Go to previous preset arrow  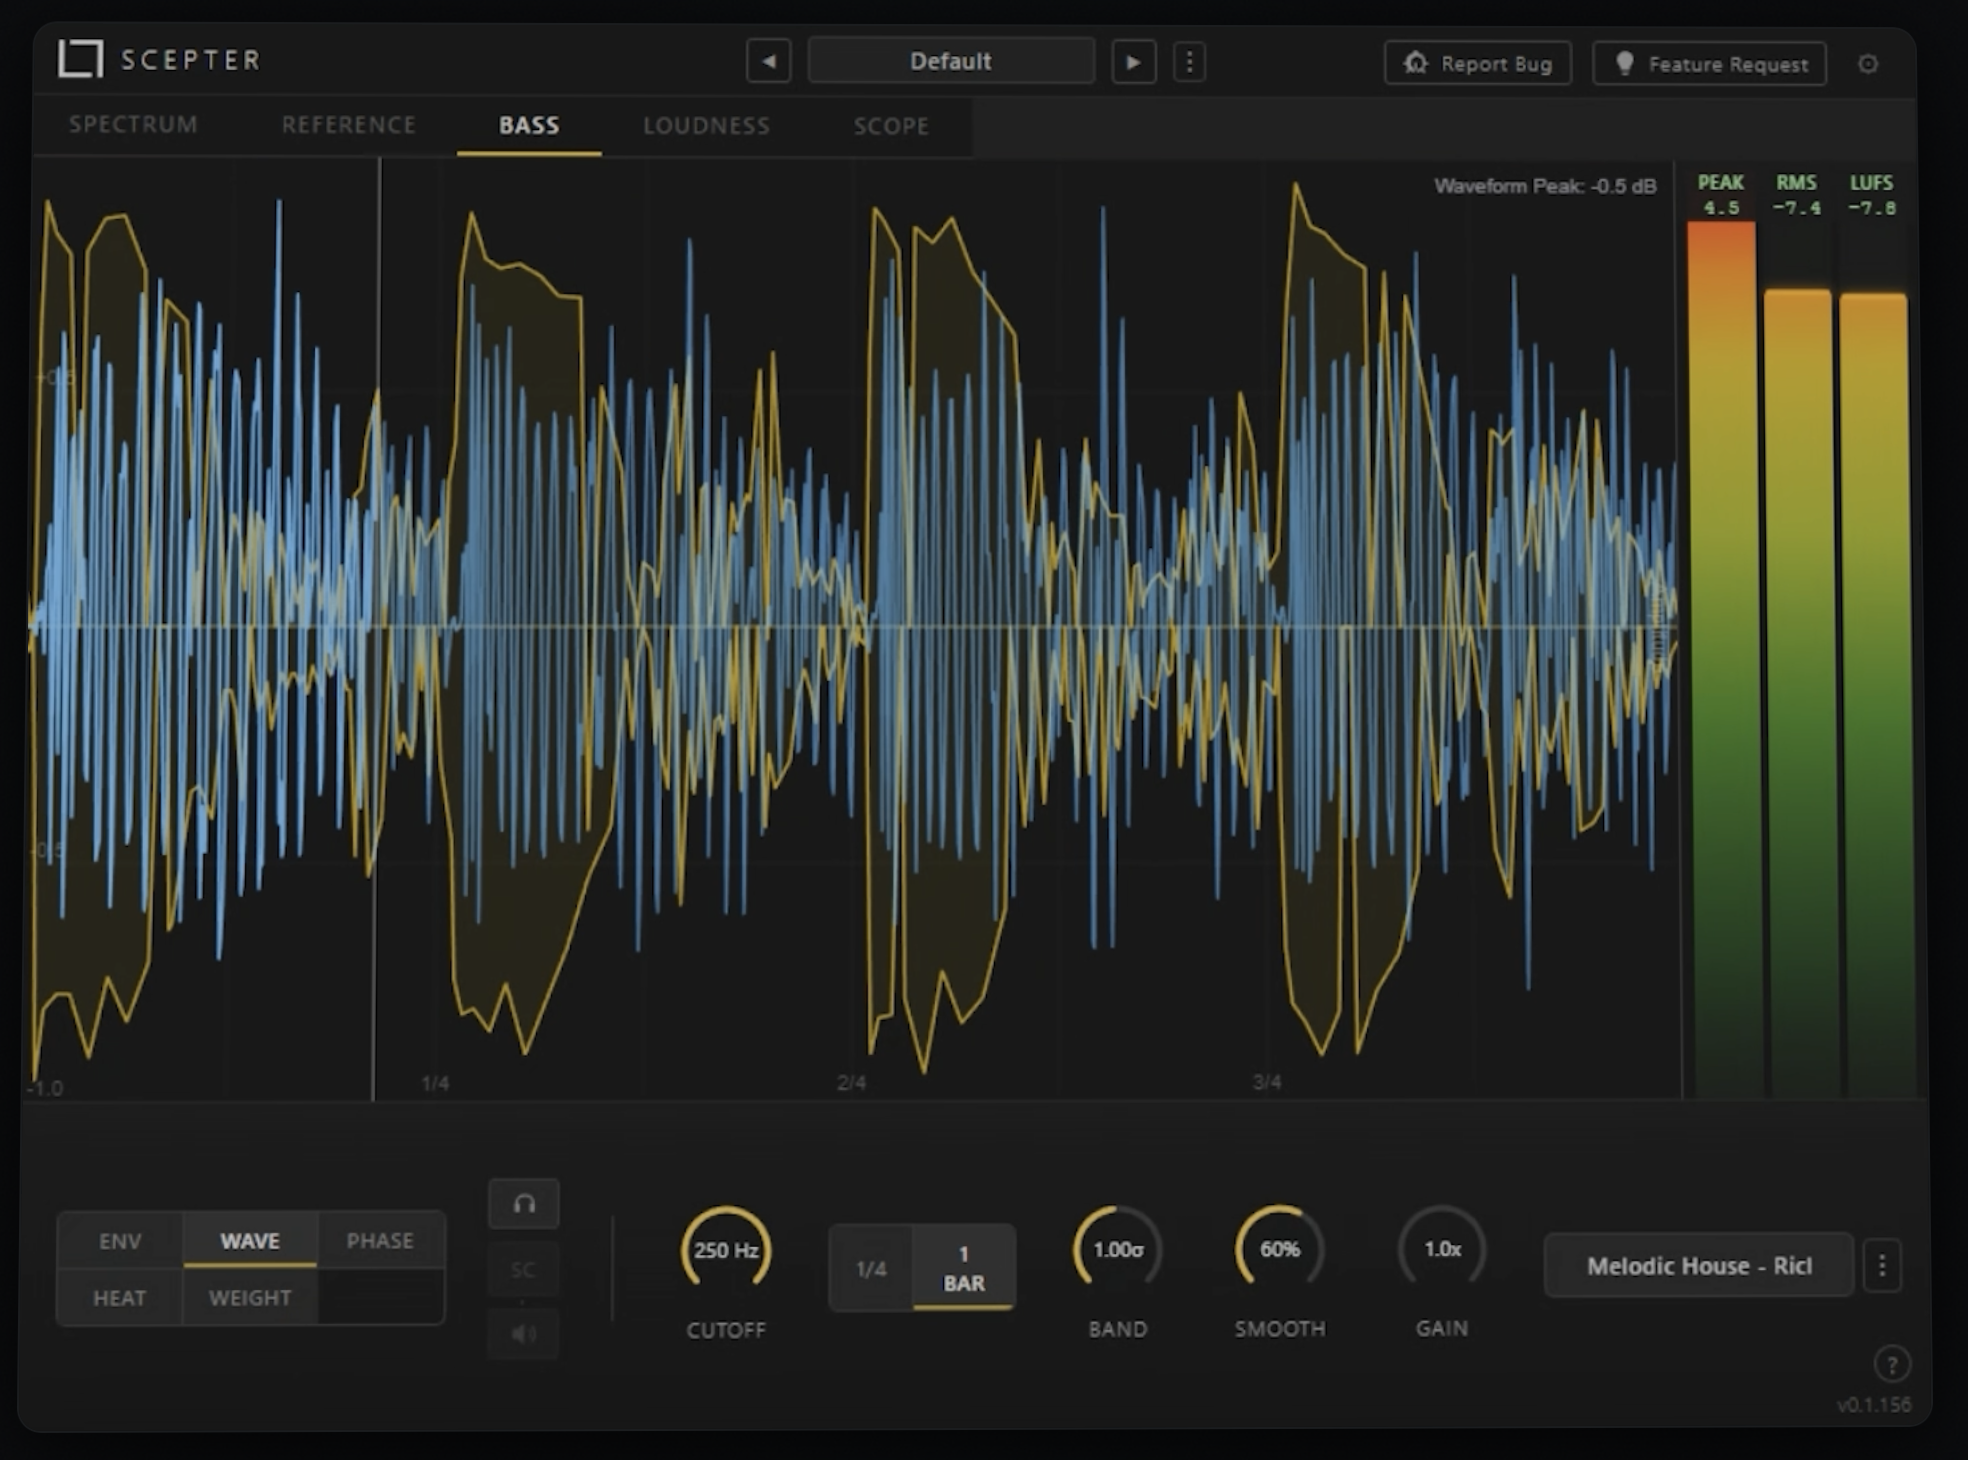click(768, 62)
